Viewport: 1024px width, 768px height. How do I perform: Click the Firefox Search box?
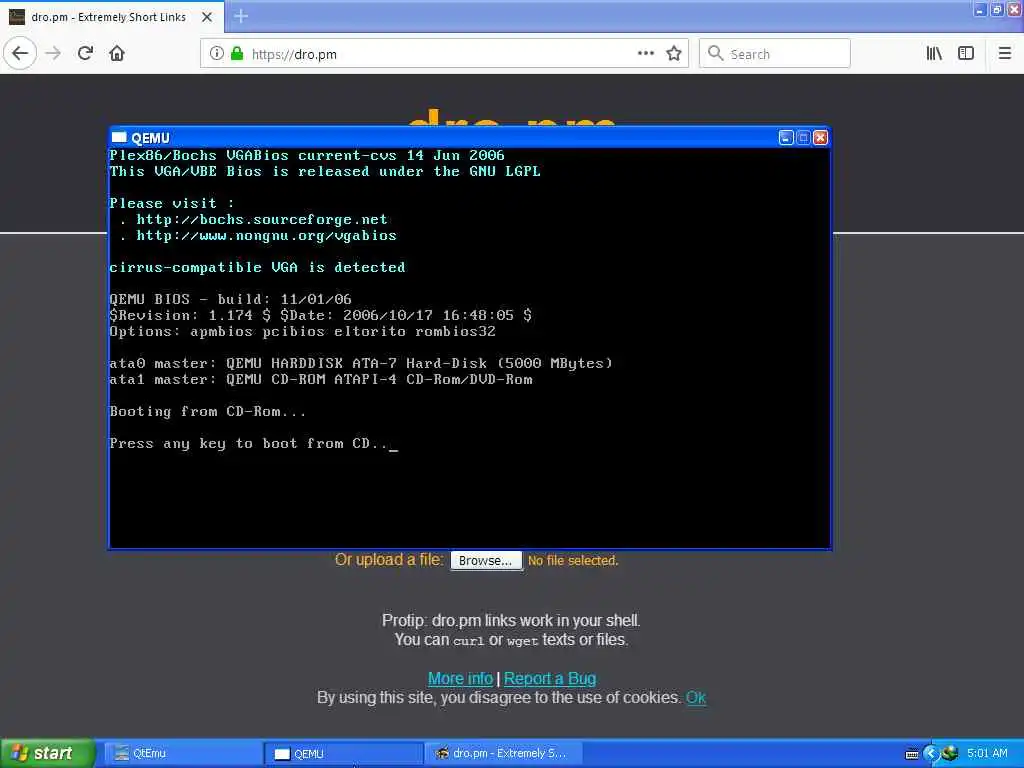click(x=775, y=54)
